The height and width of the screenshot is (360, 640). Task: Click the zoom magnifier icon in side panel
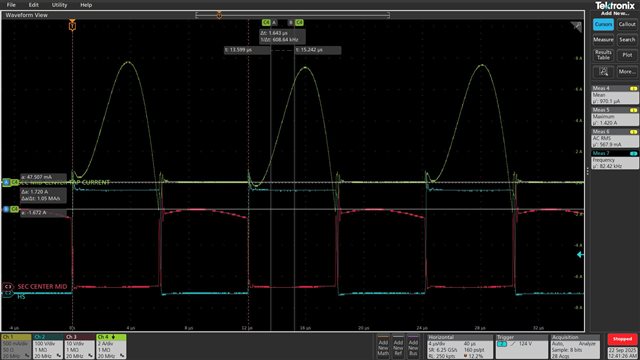(603, 72)
